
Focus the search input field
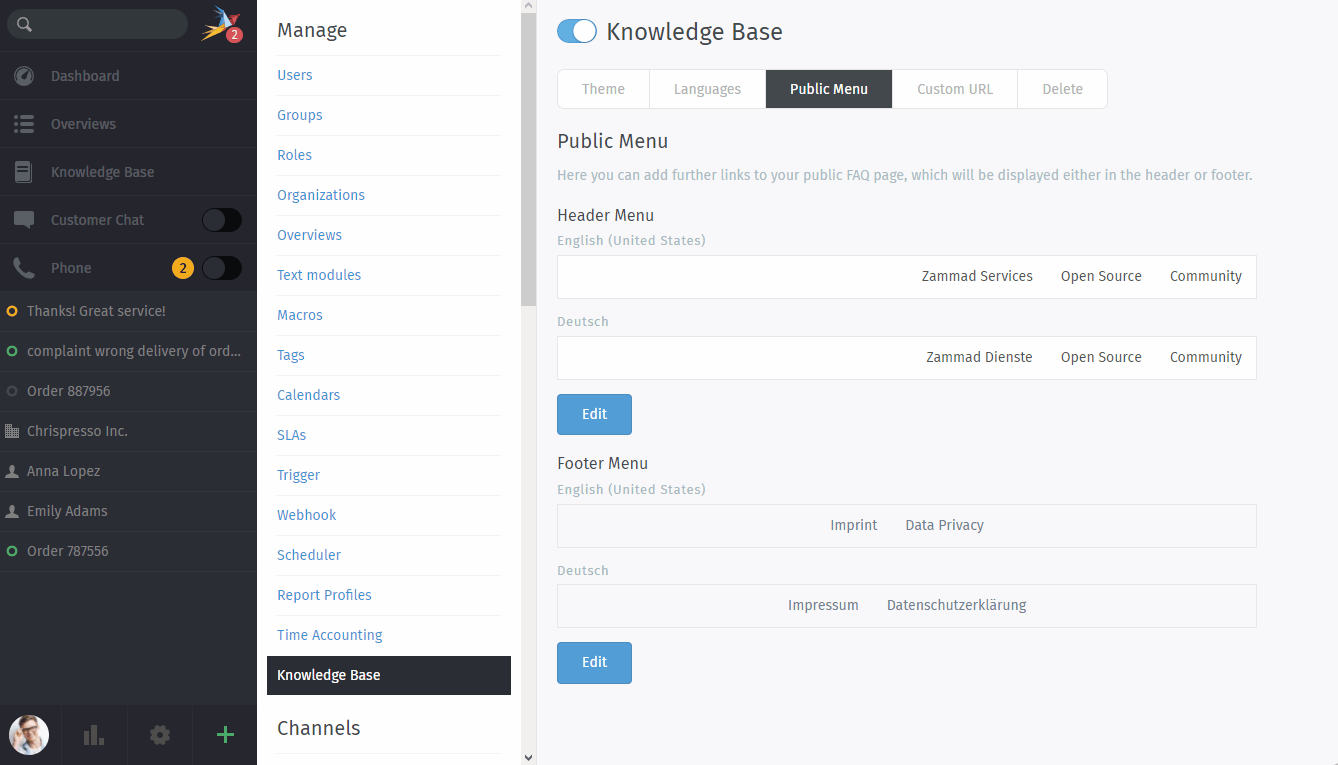point(97,24)
